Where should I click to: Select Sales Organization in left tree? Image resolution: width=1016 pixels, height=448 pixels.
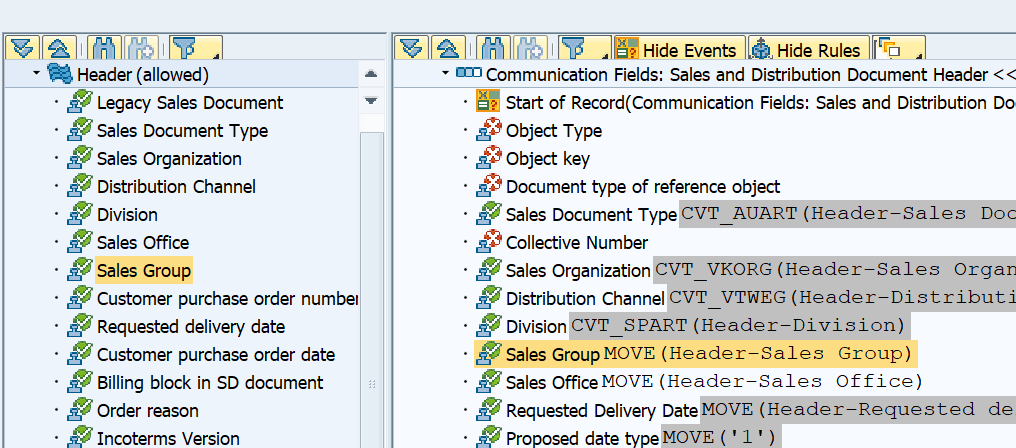[169, 159]
